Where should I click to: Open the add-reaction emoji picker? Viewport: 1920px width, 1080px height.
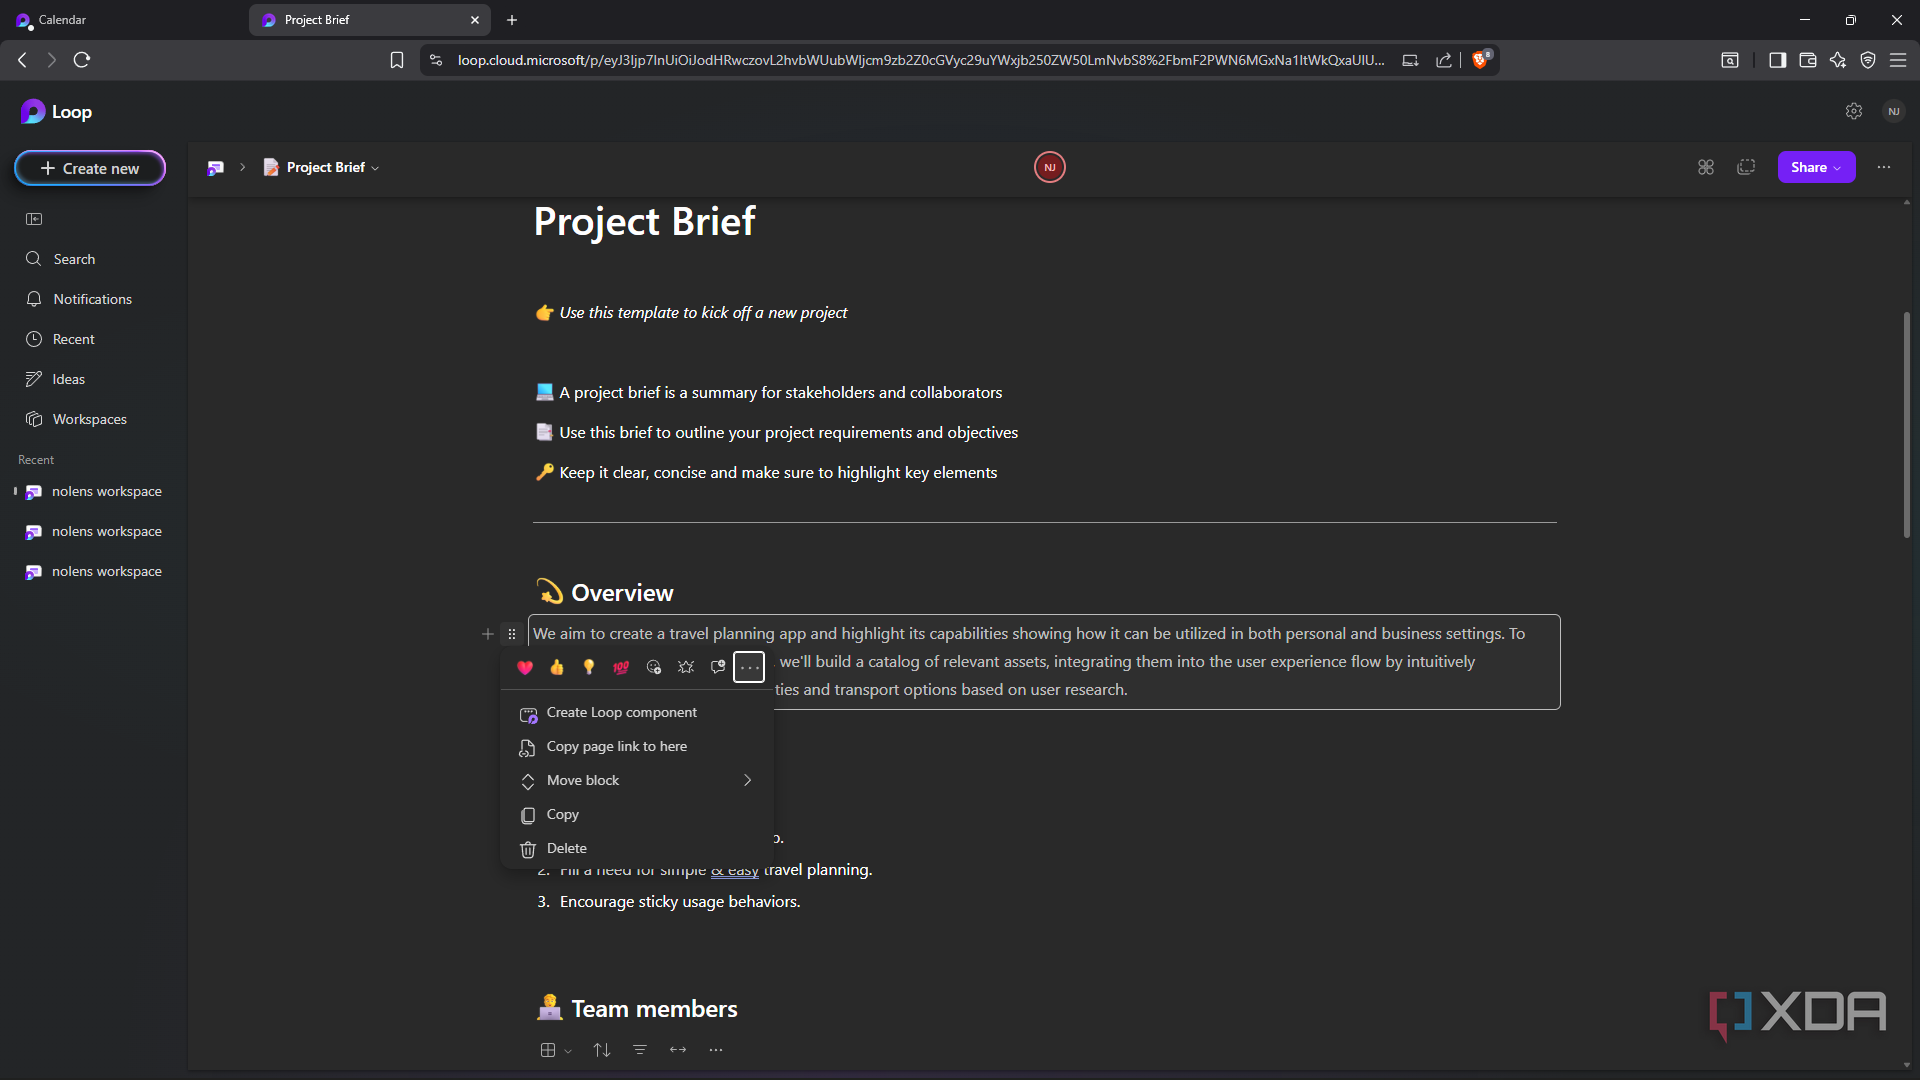(654, 667)
